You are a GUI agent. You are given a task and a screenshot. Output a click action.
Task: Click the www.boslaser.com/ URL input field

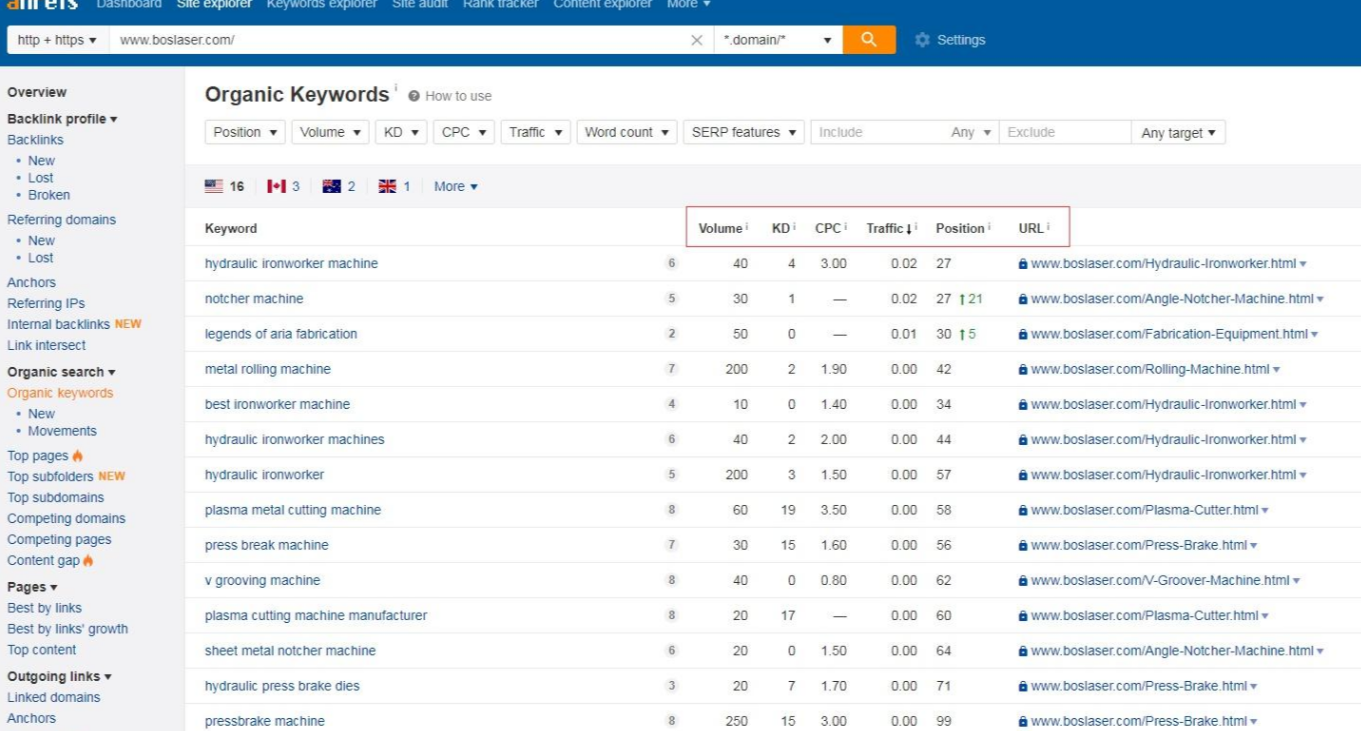click(x=400, y=40)
